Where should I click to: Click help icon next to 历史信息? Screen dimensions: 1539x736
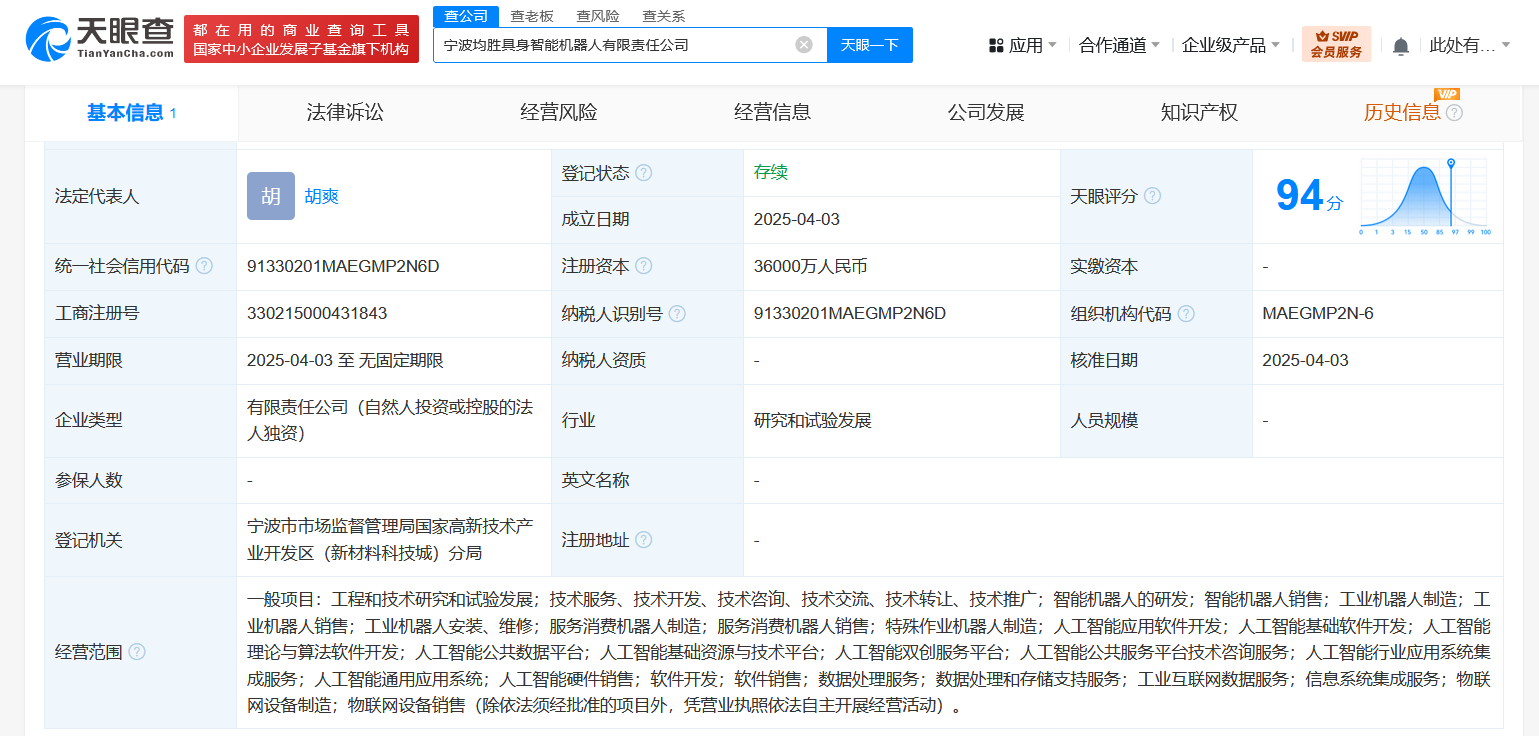[x=1455, y=113]
